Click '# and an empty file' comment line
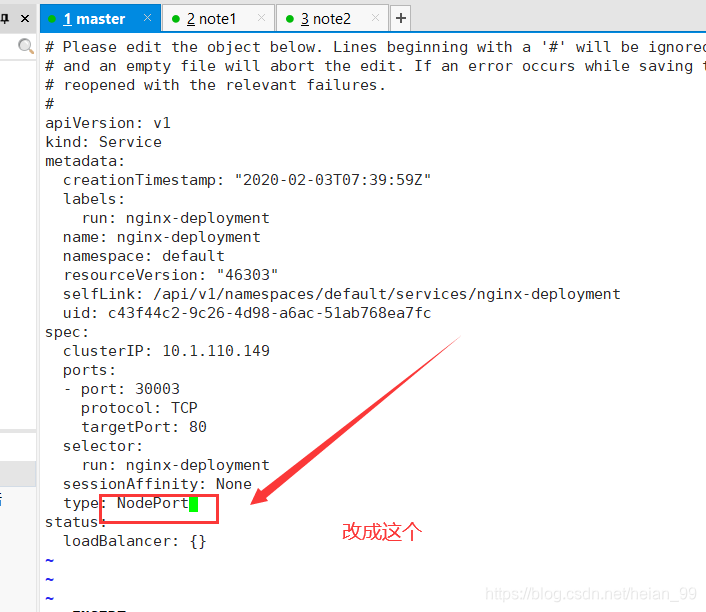The image size is (706, 612). pos(376,66)
